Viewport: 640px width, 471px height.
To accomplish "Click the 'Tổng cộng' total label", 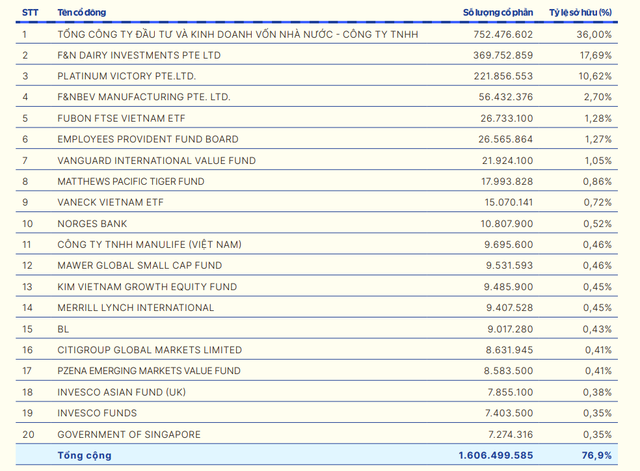I will pos(84,455).
